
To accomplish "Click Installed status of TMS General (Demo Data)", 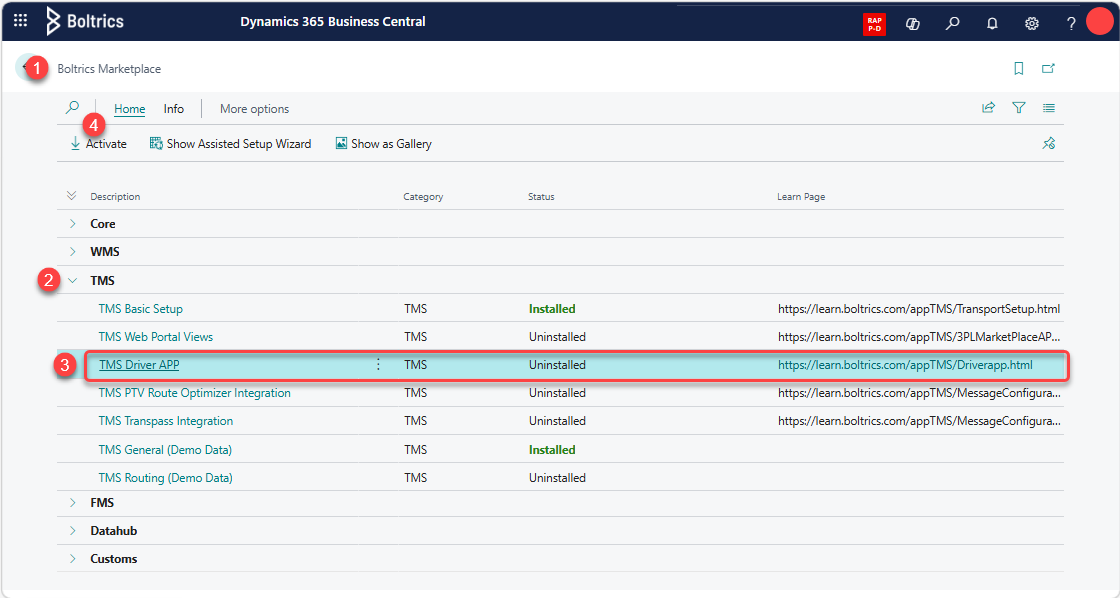I will tap(552, 449).
